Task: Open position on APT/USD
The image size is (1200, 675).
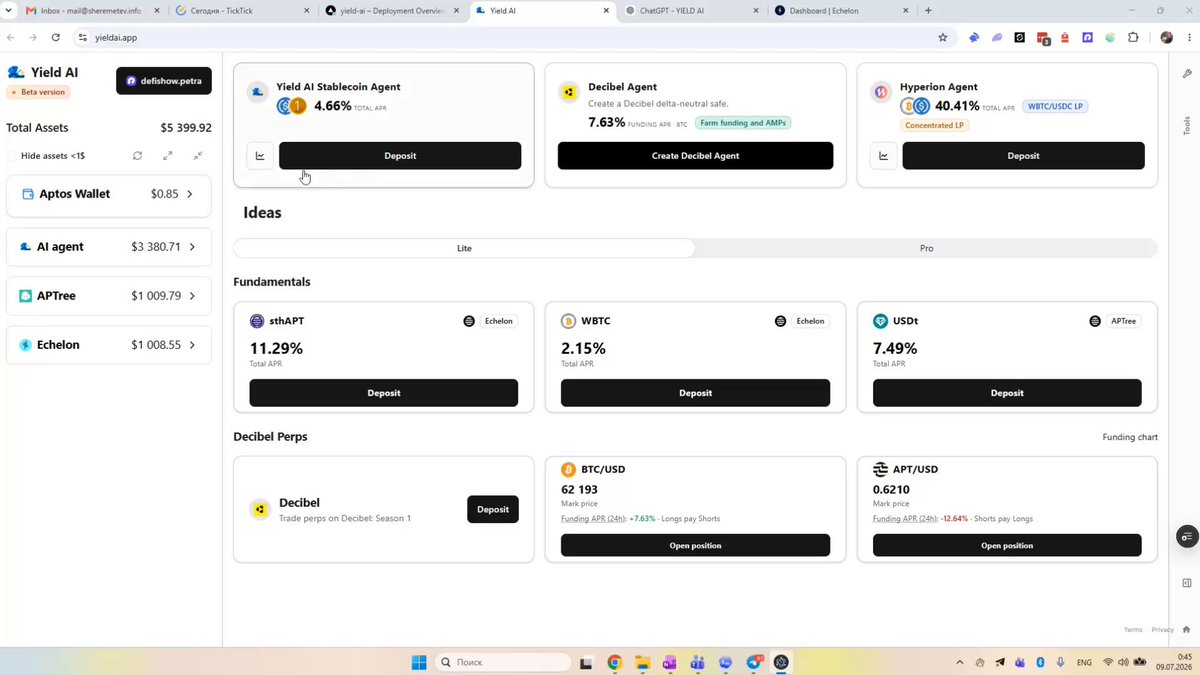Action: coord(1007,545)
